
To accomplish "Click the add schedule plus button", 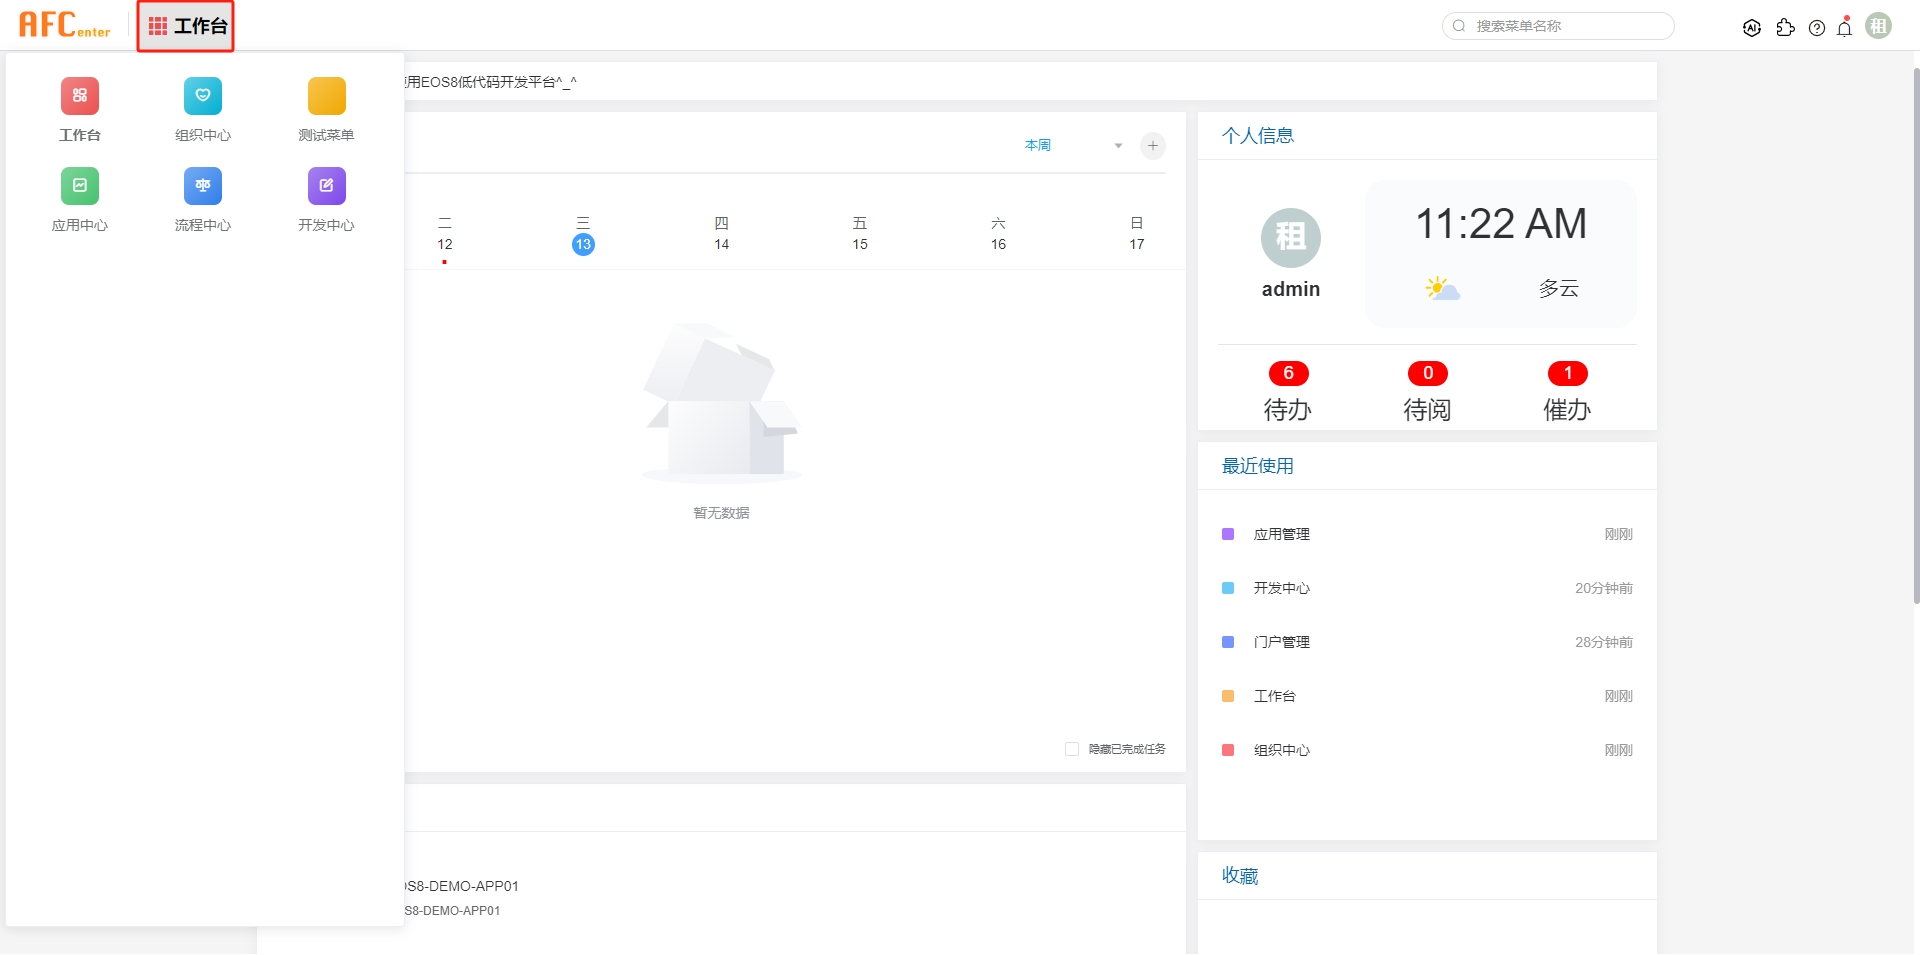I will pyautogui.click(x=1153, y=146).
